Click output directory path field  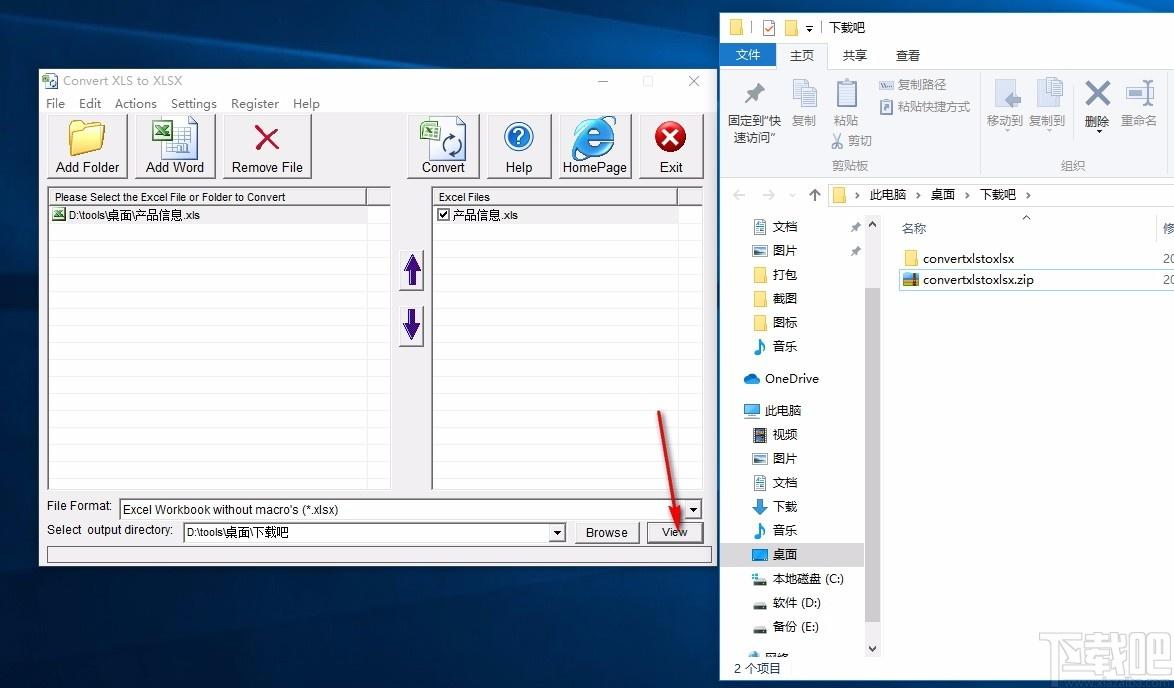(x=367, y=532)
